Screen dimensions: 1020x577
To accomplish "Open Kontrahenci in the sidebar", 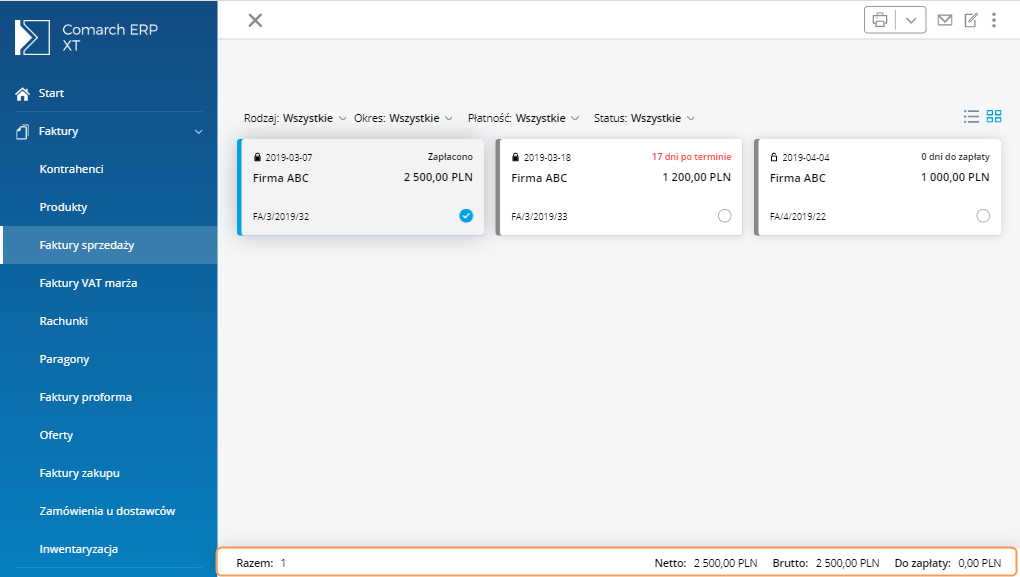I will (x=72, y=169).
